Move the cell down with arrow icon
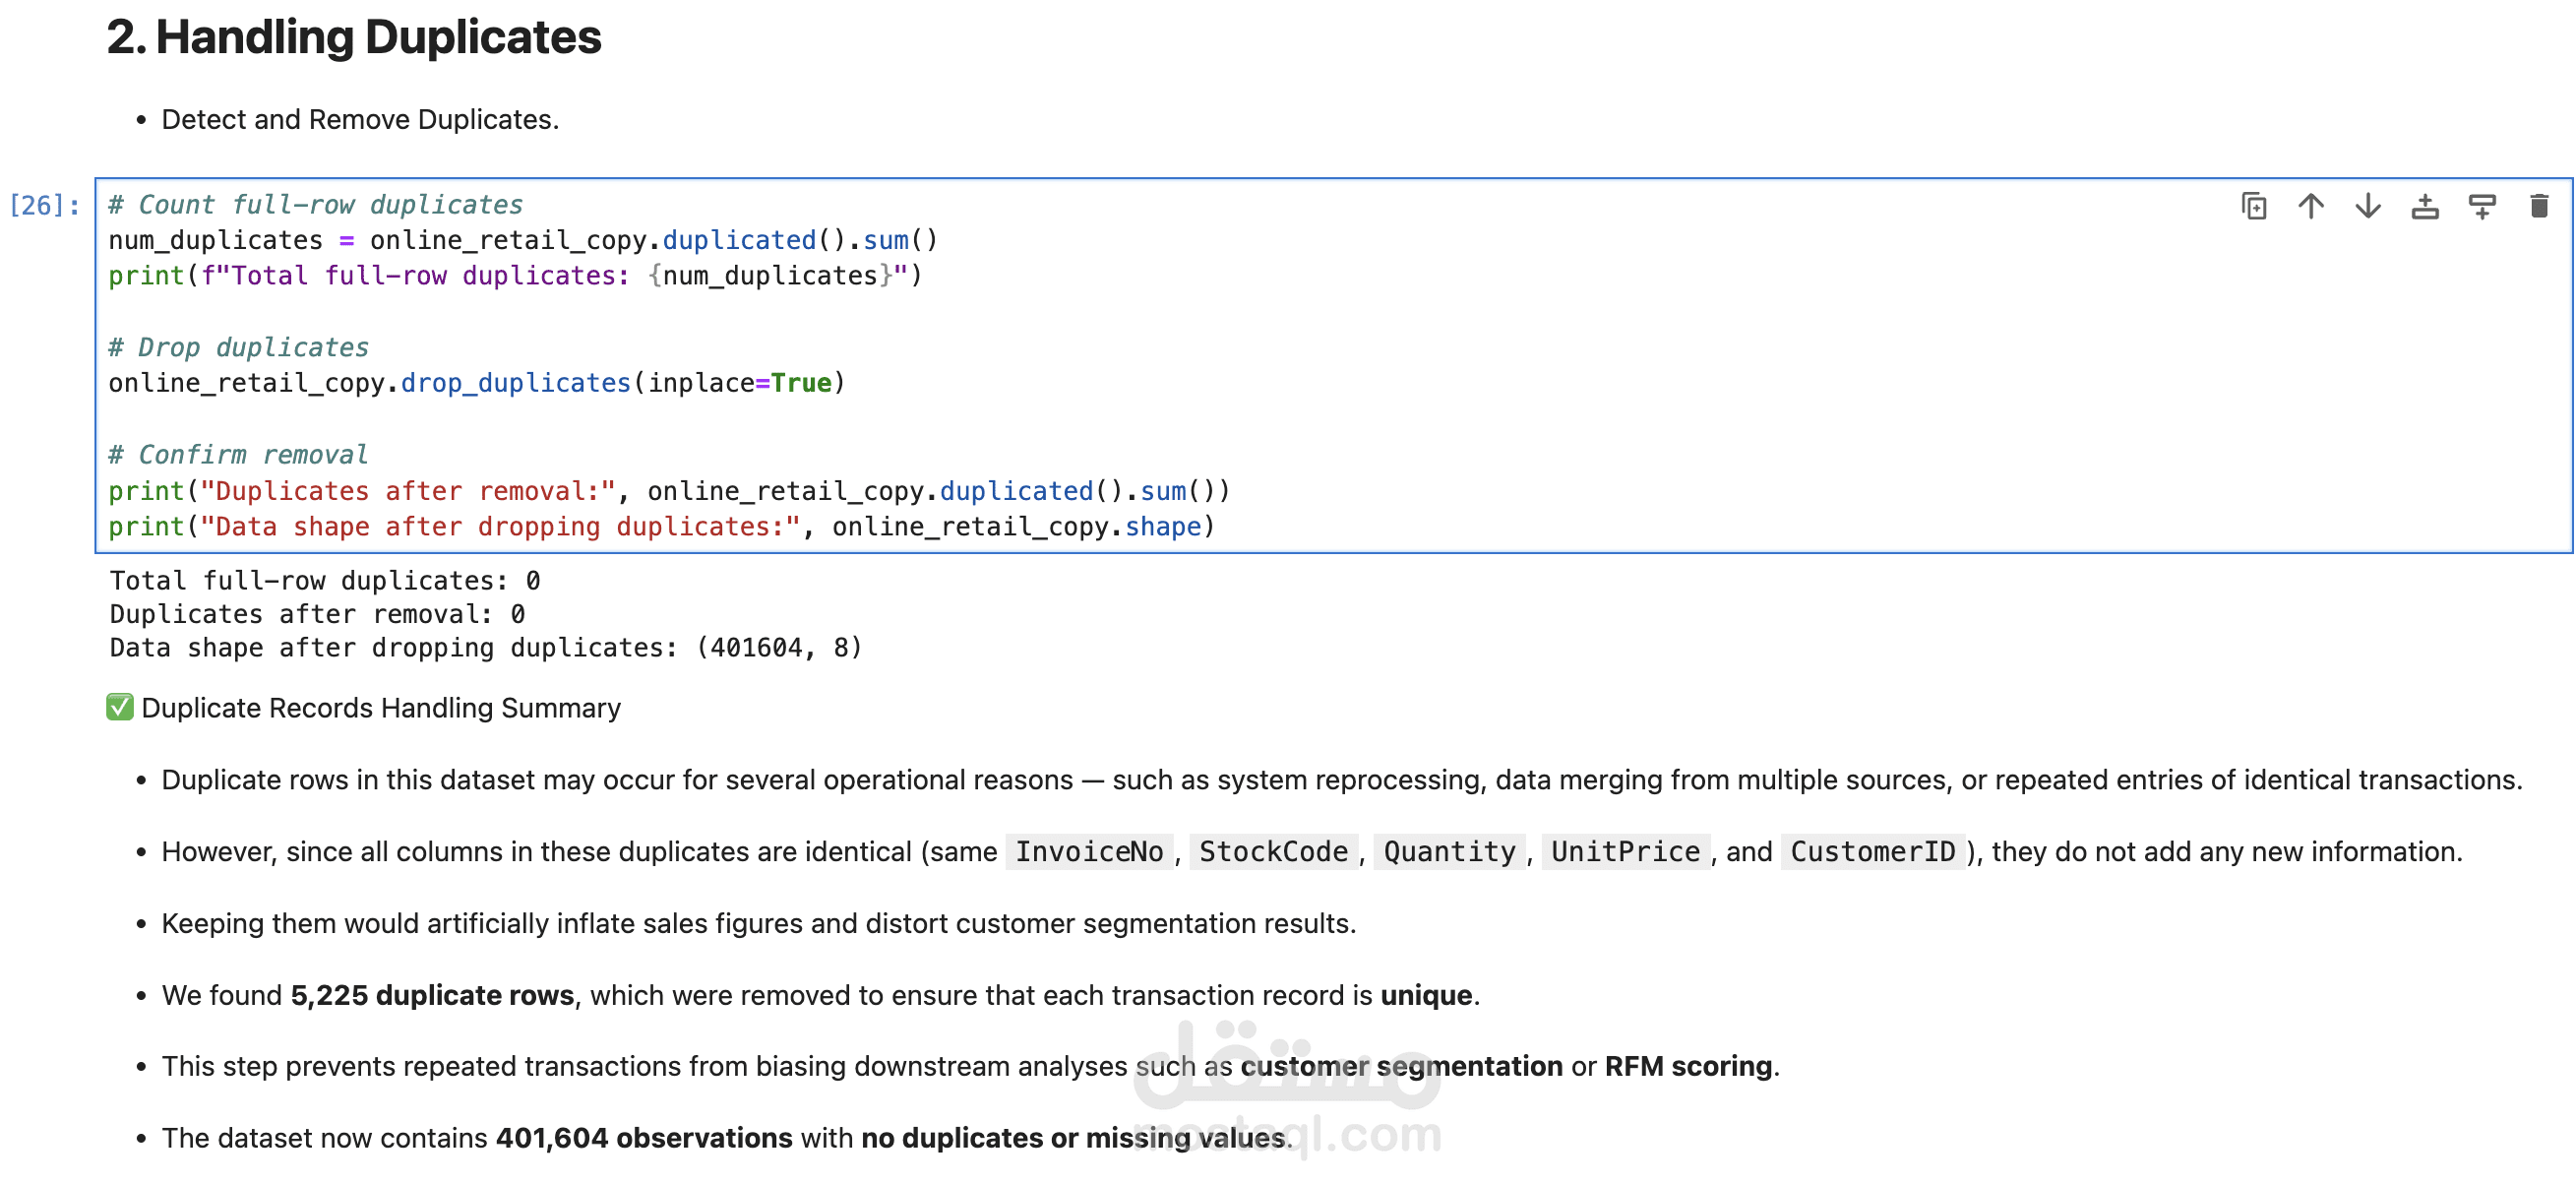The image size is (2576, 1185). click(2367, 207)
